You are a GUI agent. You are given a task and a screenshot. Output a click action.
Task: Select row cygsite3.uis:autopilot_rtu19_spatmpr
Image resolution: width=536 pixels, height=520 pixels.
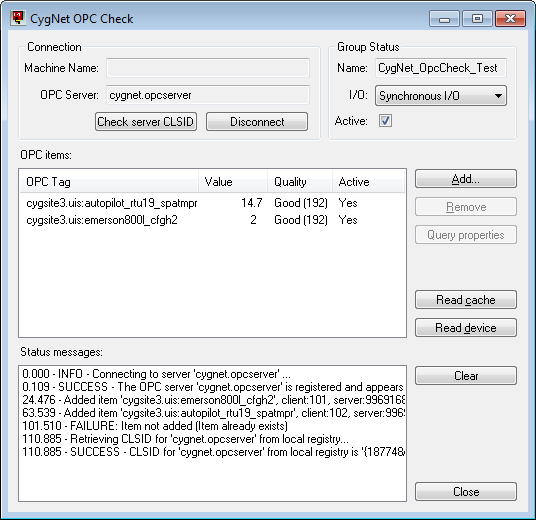pyautogui.click(x=212, y=203)
